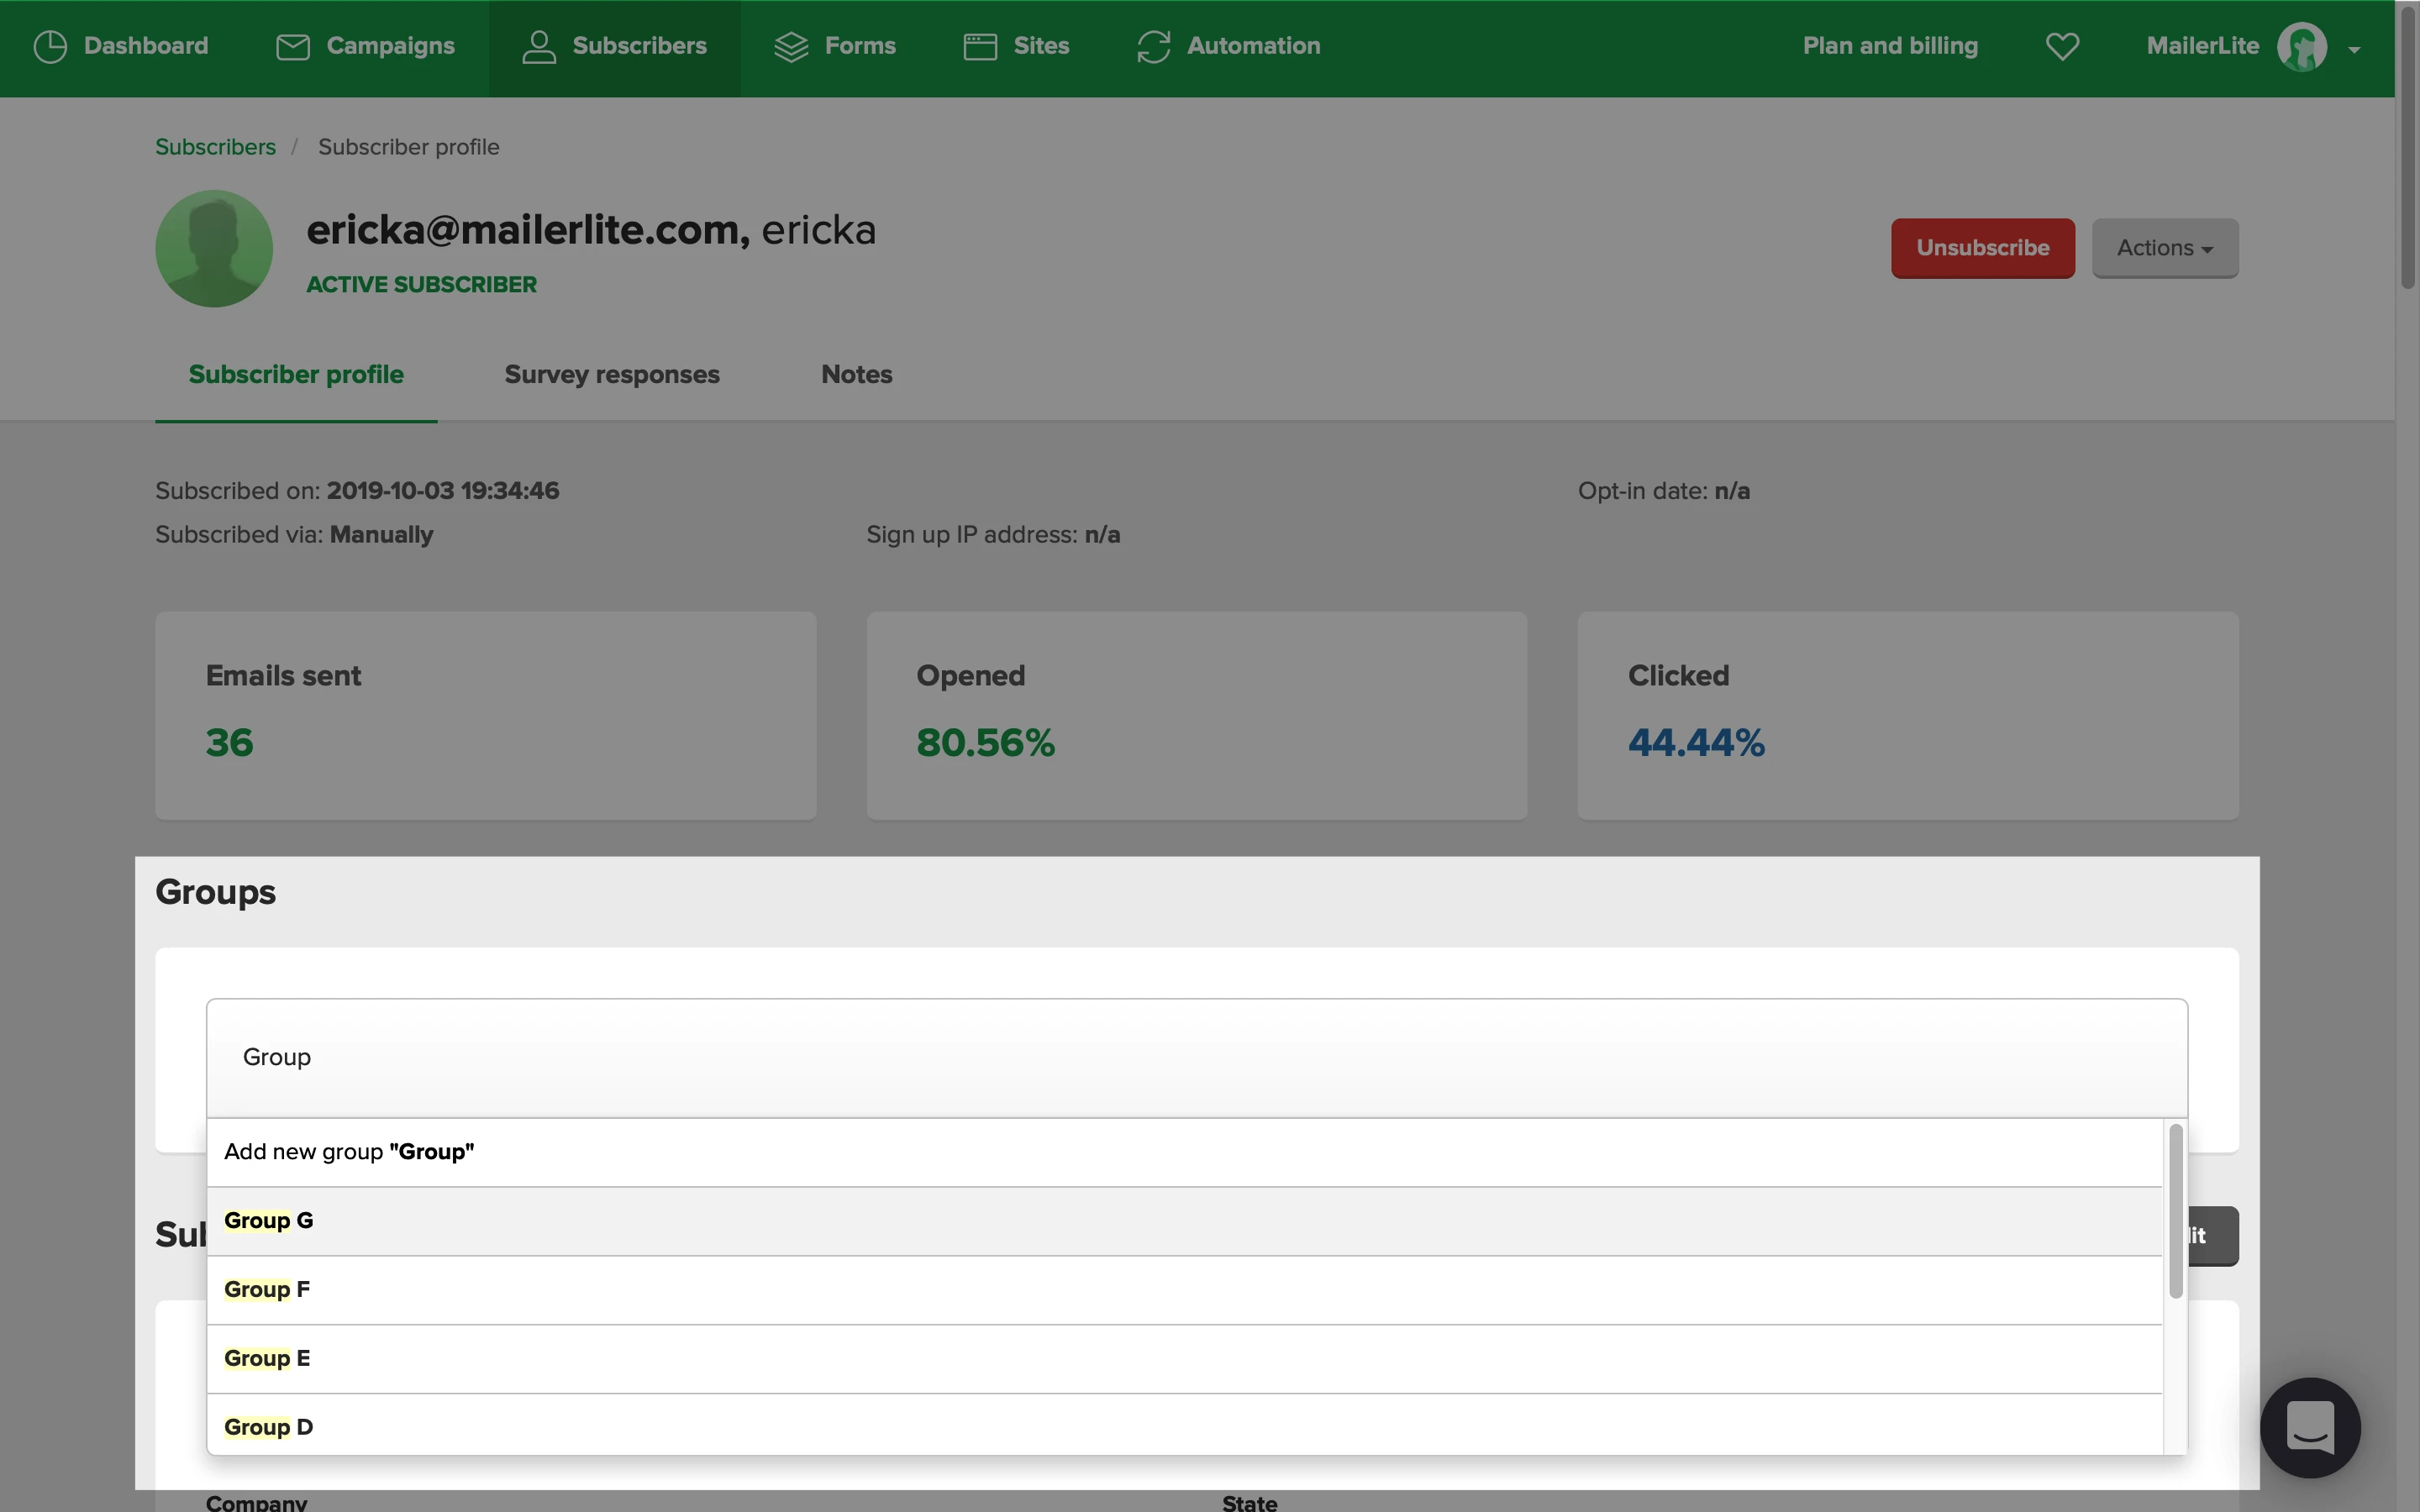Switch to the Survey responses tab
This screenshot has height=1512, width=2420.
[611, 375]
